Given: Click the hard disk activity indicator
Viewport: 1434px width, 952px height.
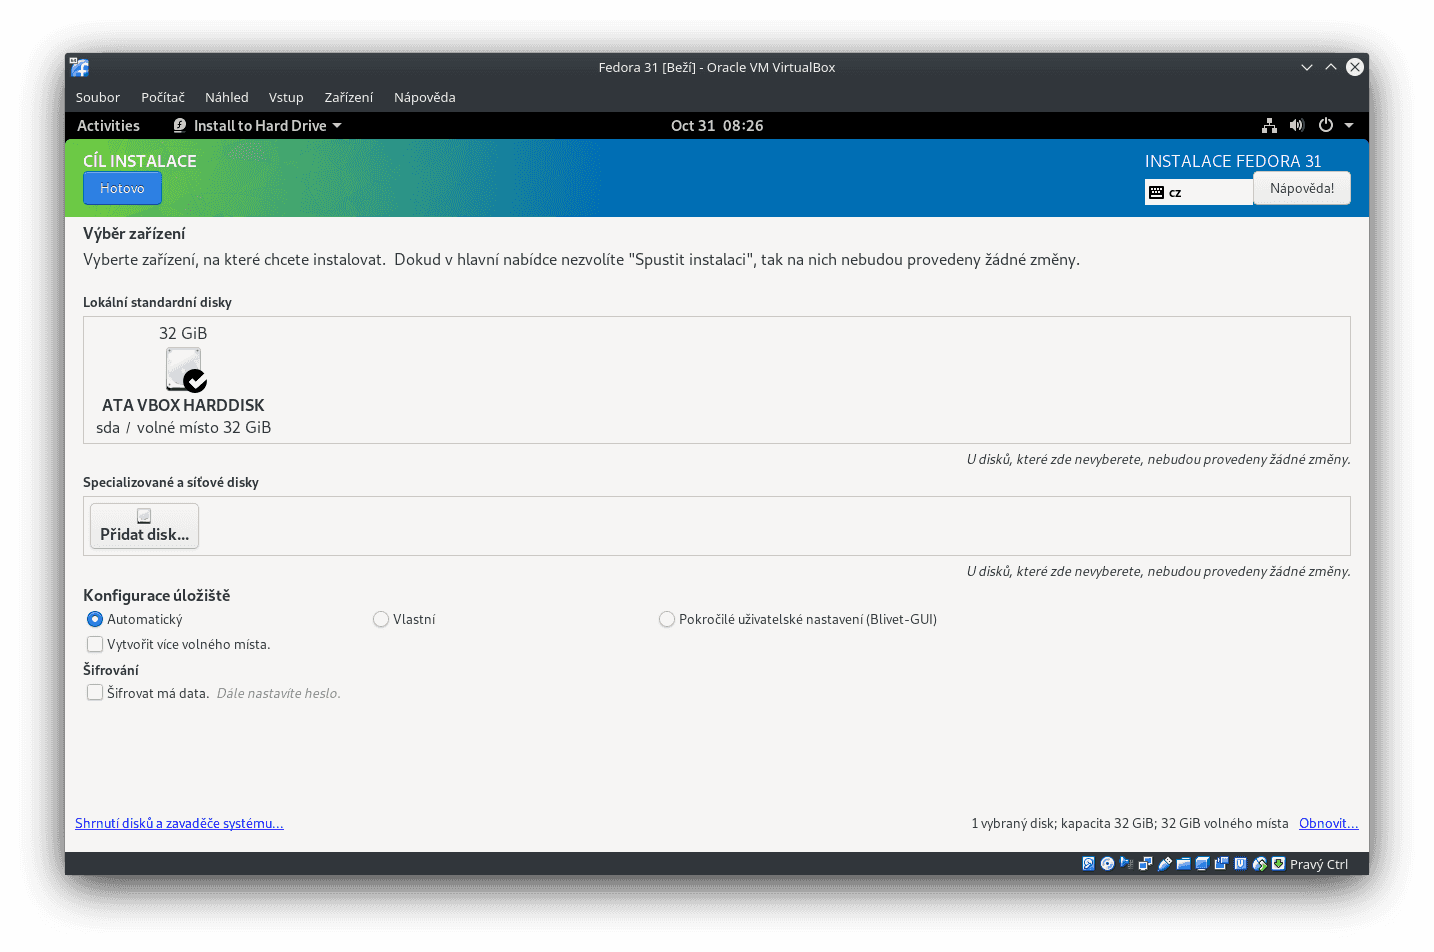Looking at the screenshot, I should tap(1089, 863).
